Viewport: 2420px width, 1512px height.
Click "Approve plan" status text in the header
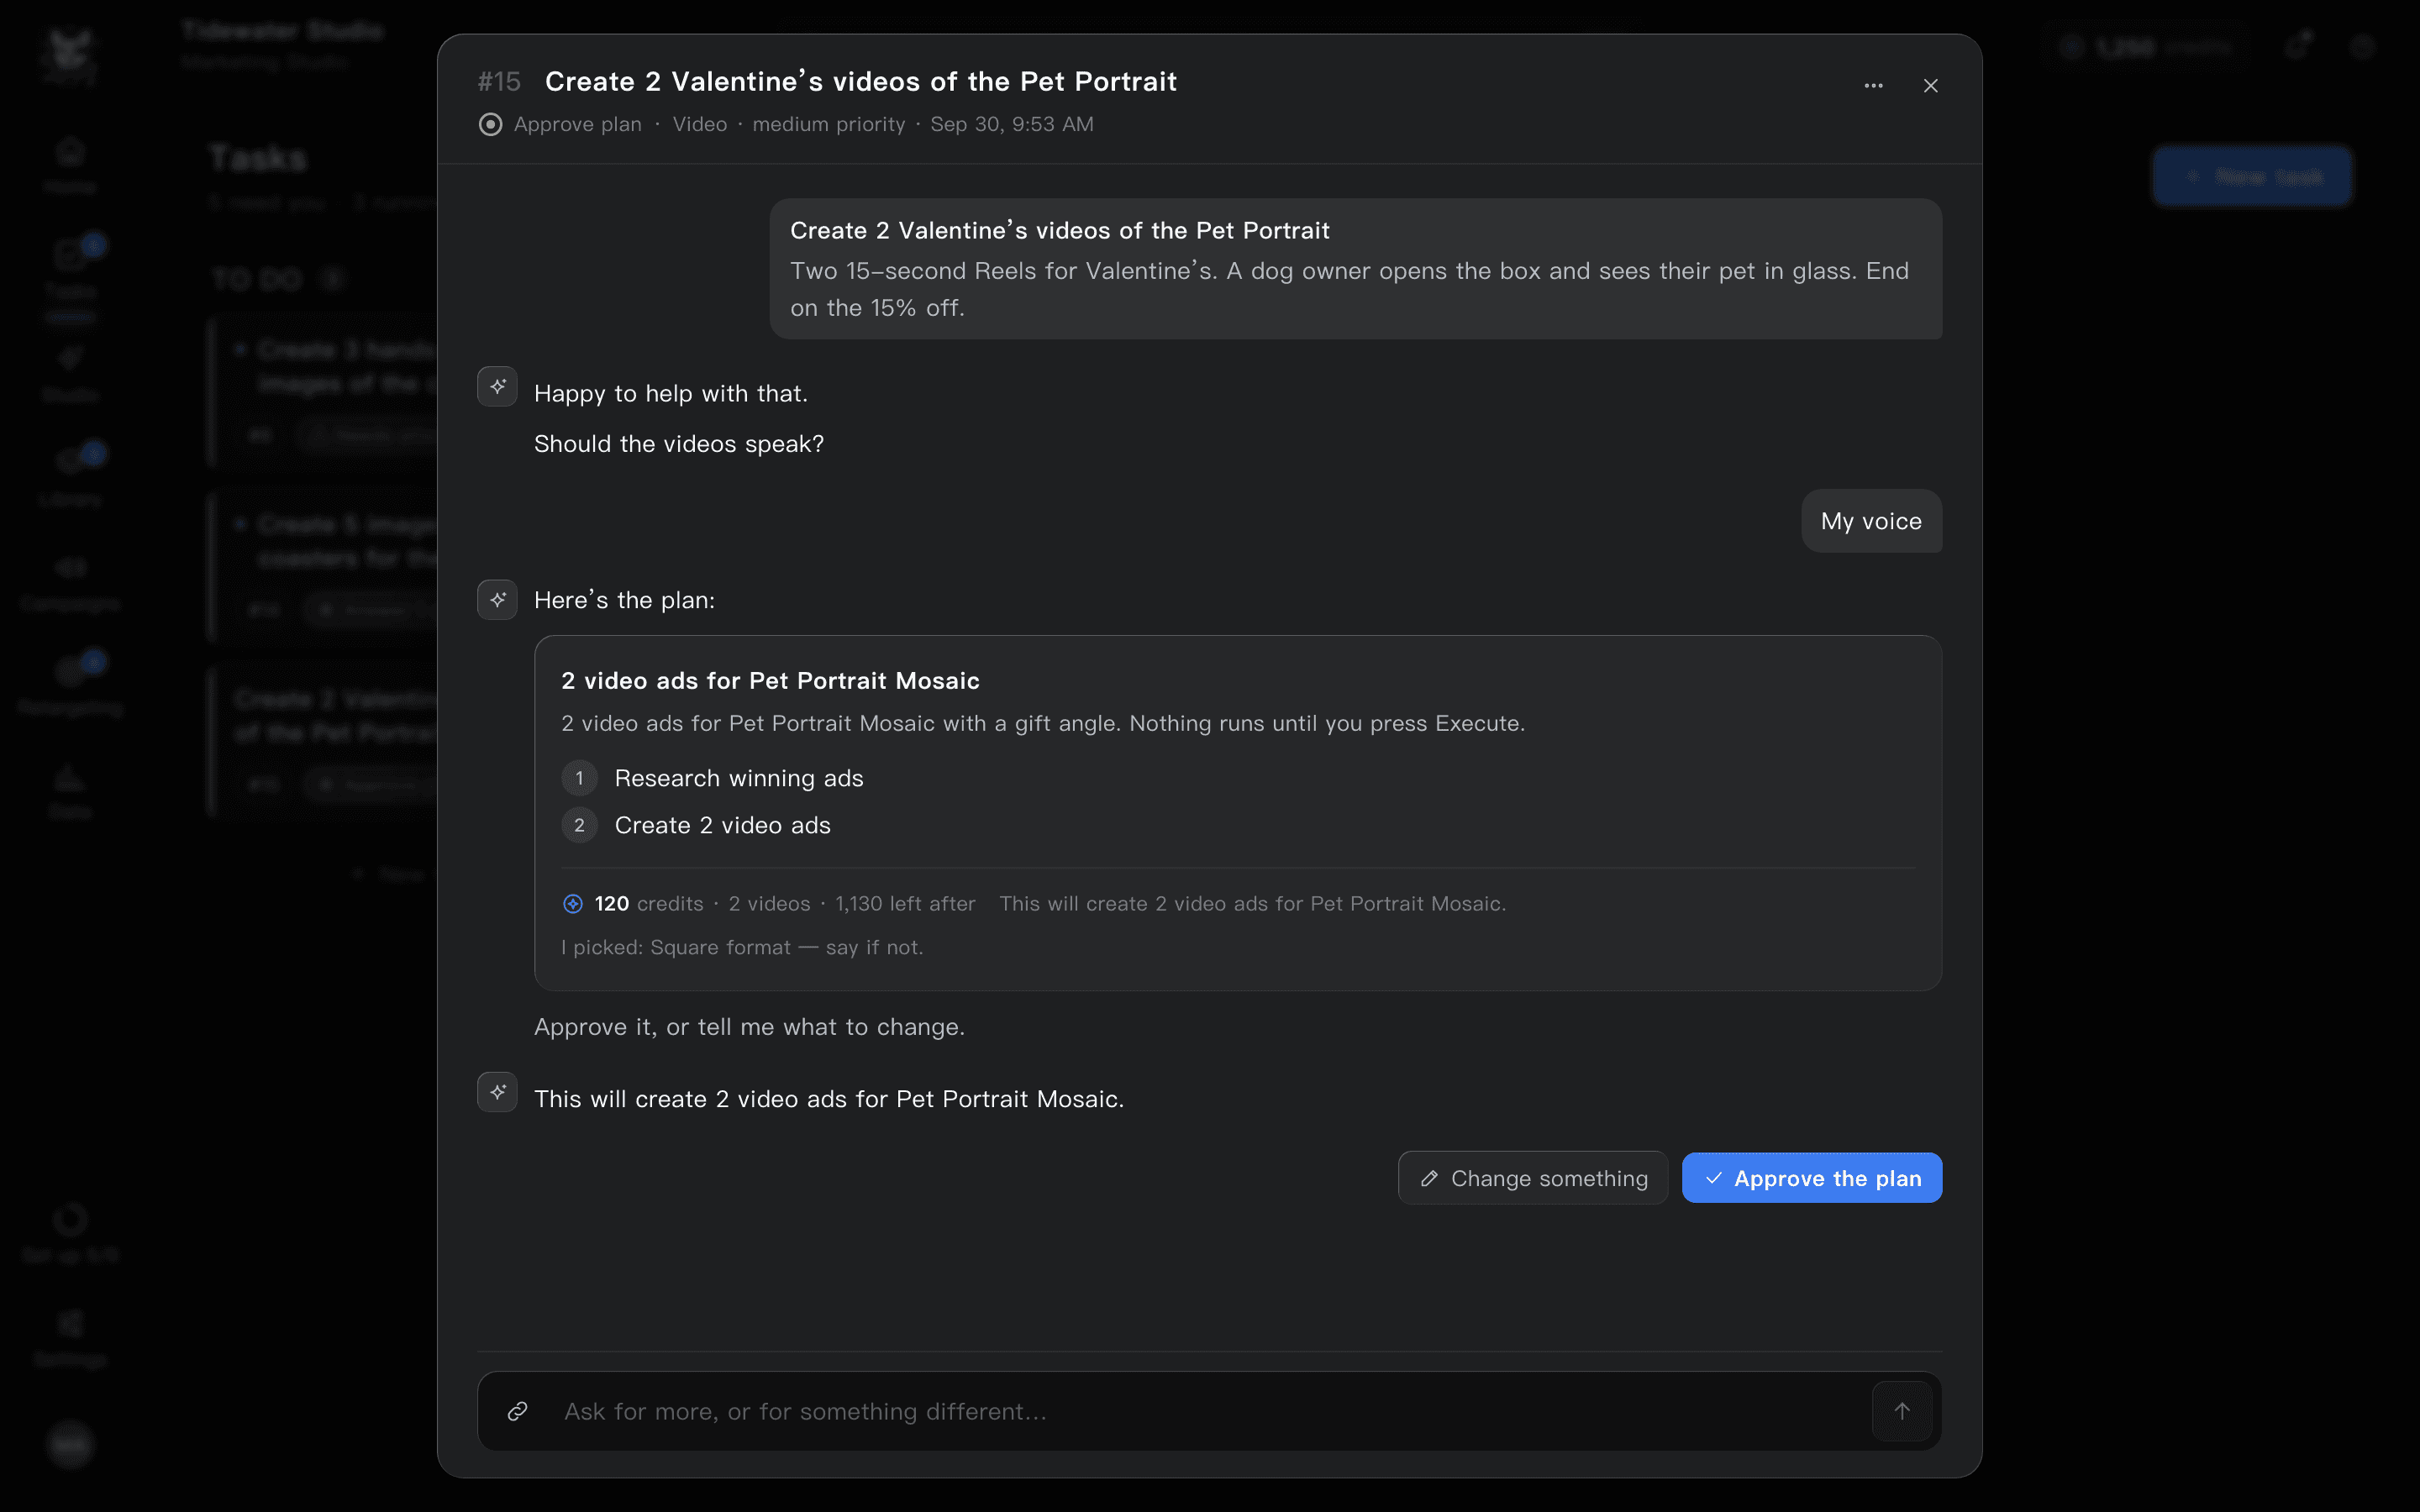tap(578, 124)
